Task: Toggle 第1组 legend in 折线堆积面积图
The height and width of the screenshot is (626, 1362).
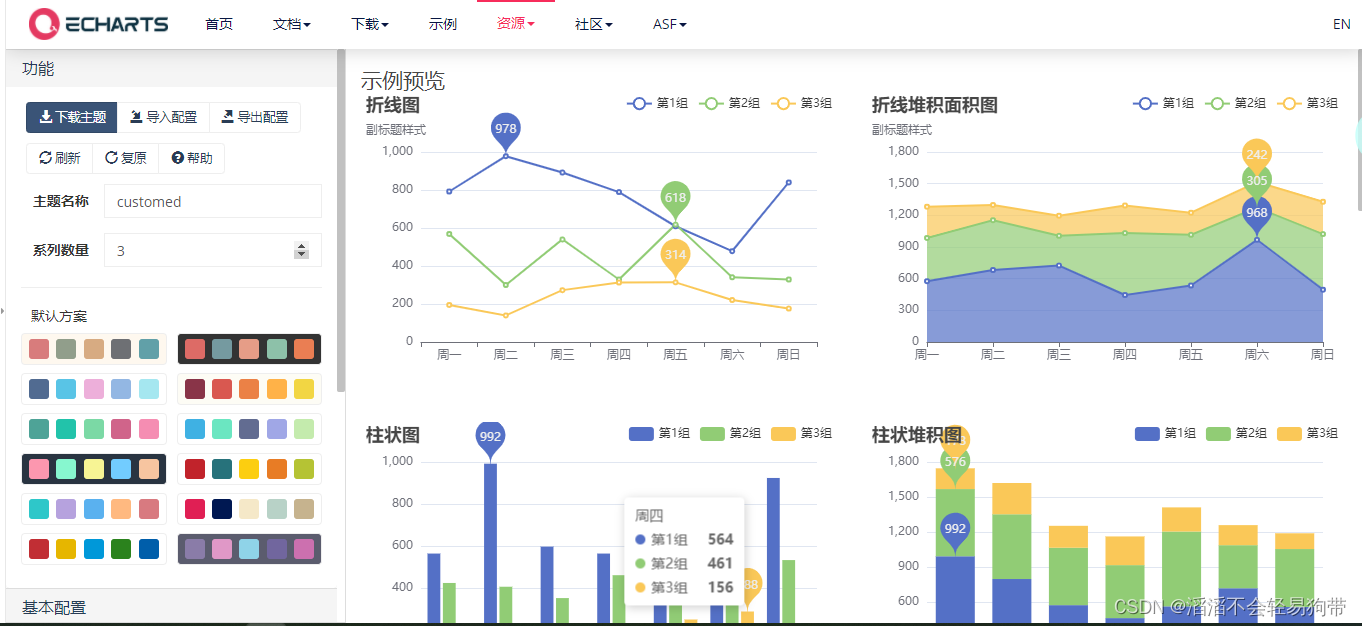Action: click(1163, 103)
